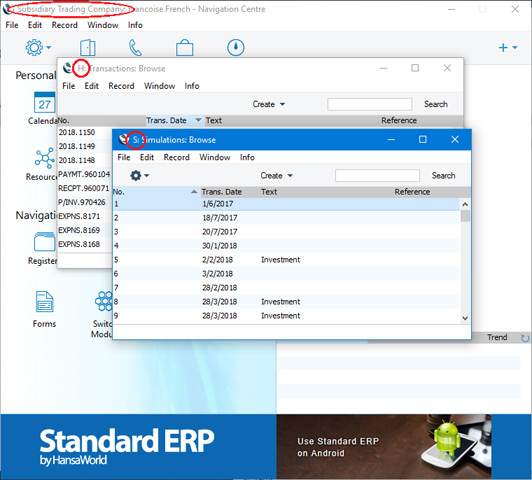This screenshot has width=532, height=480.
Task: Click the up arrow of the Simulations scrollbar
Action: point(465,204)
